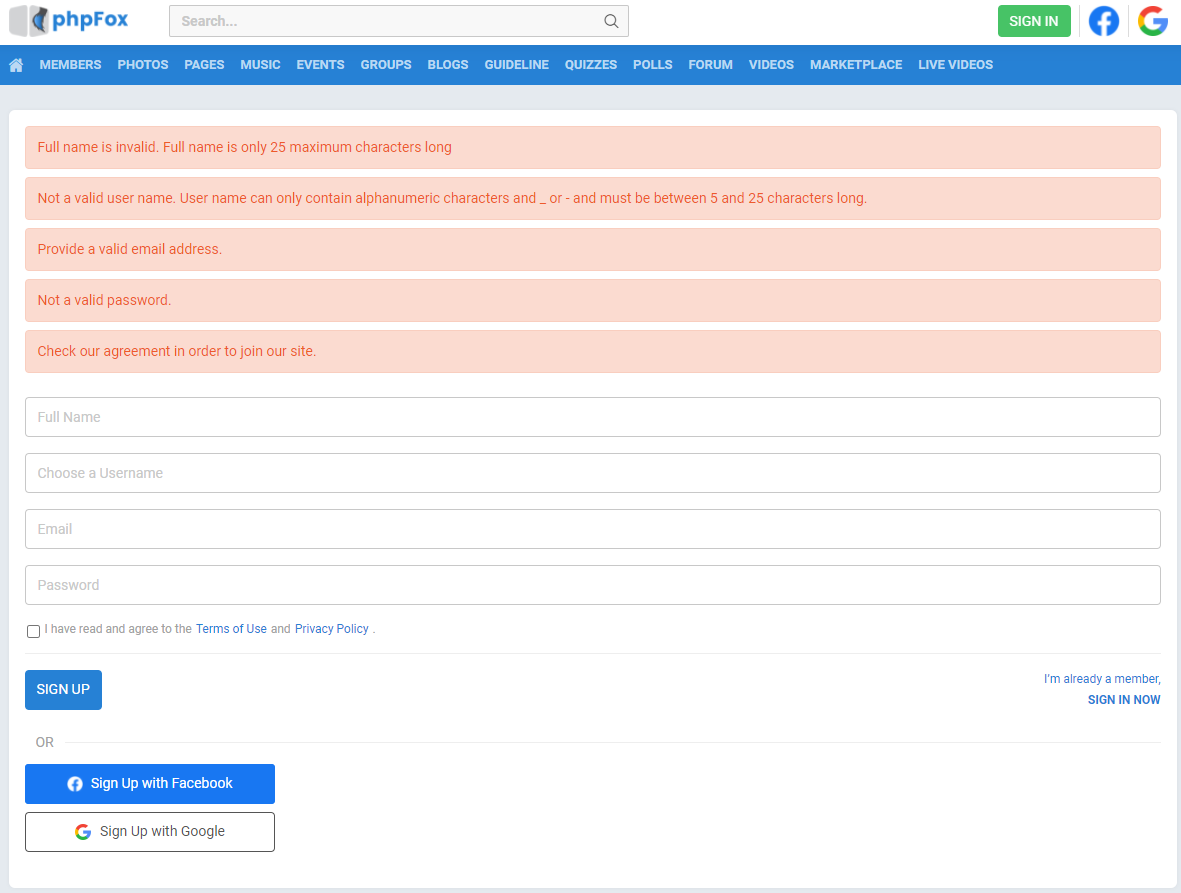Switch to the FORUM section

710,64
